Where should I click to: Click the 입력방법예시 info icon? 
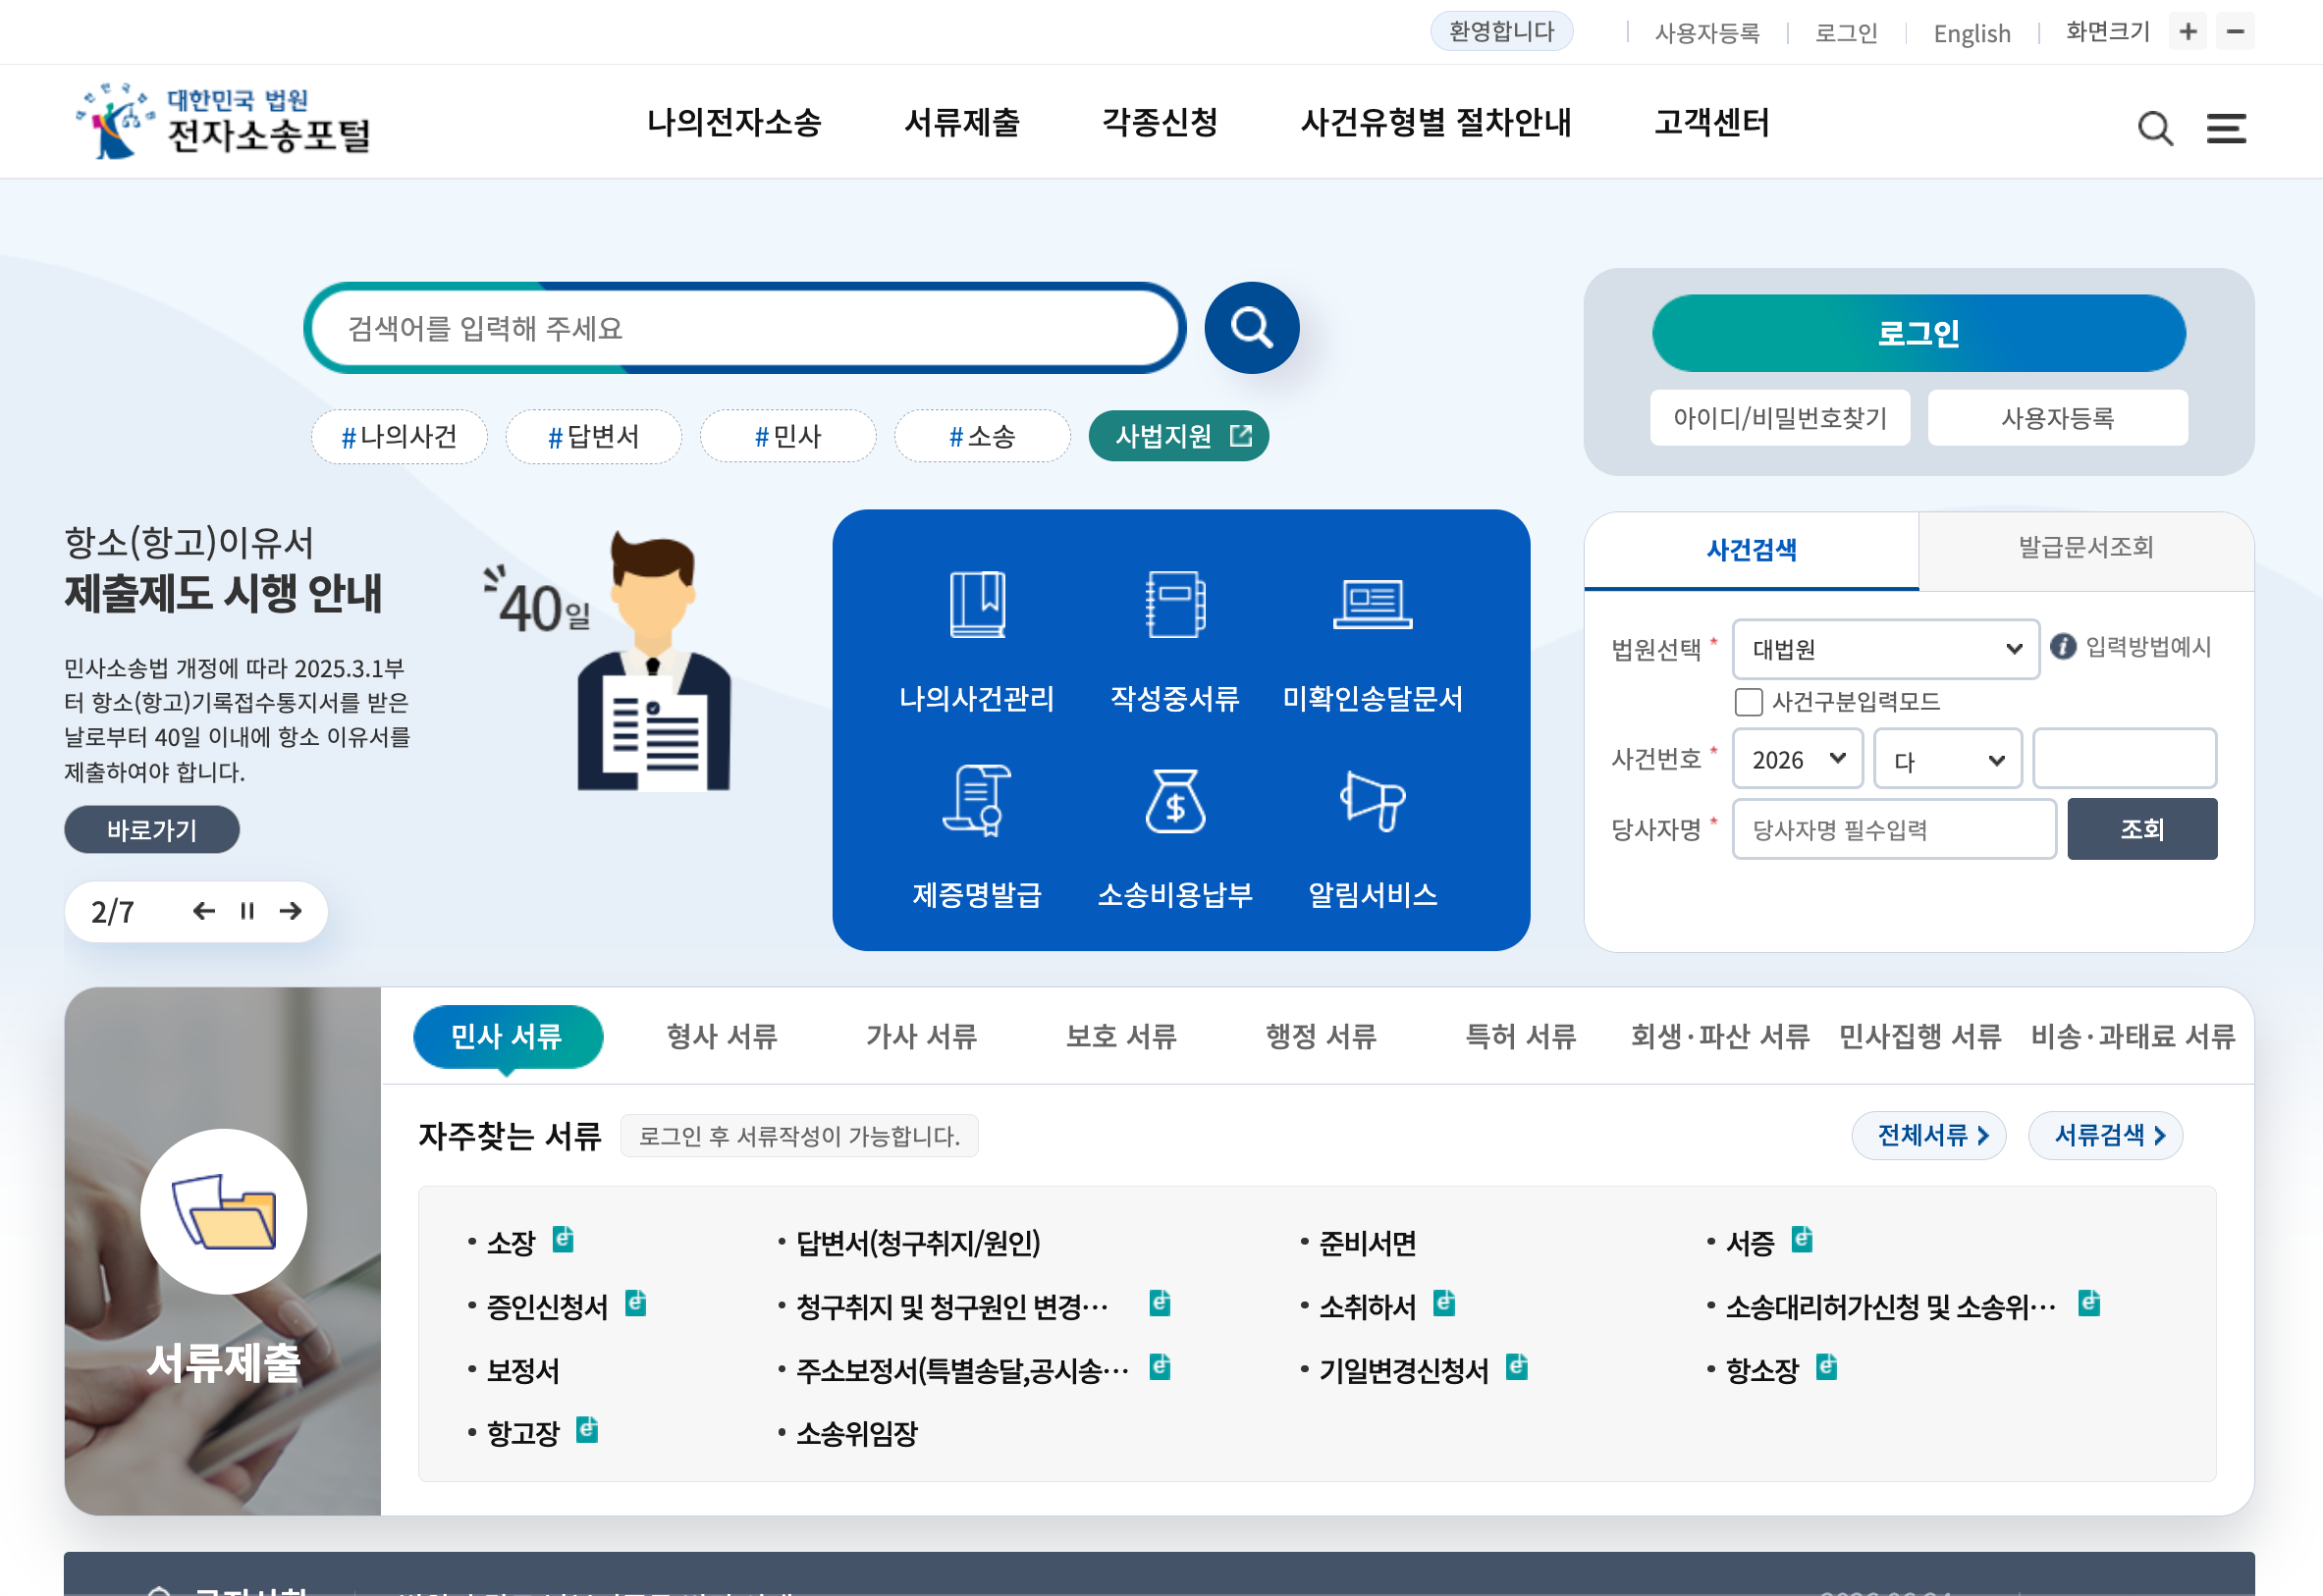2062,646
